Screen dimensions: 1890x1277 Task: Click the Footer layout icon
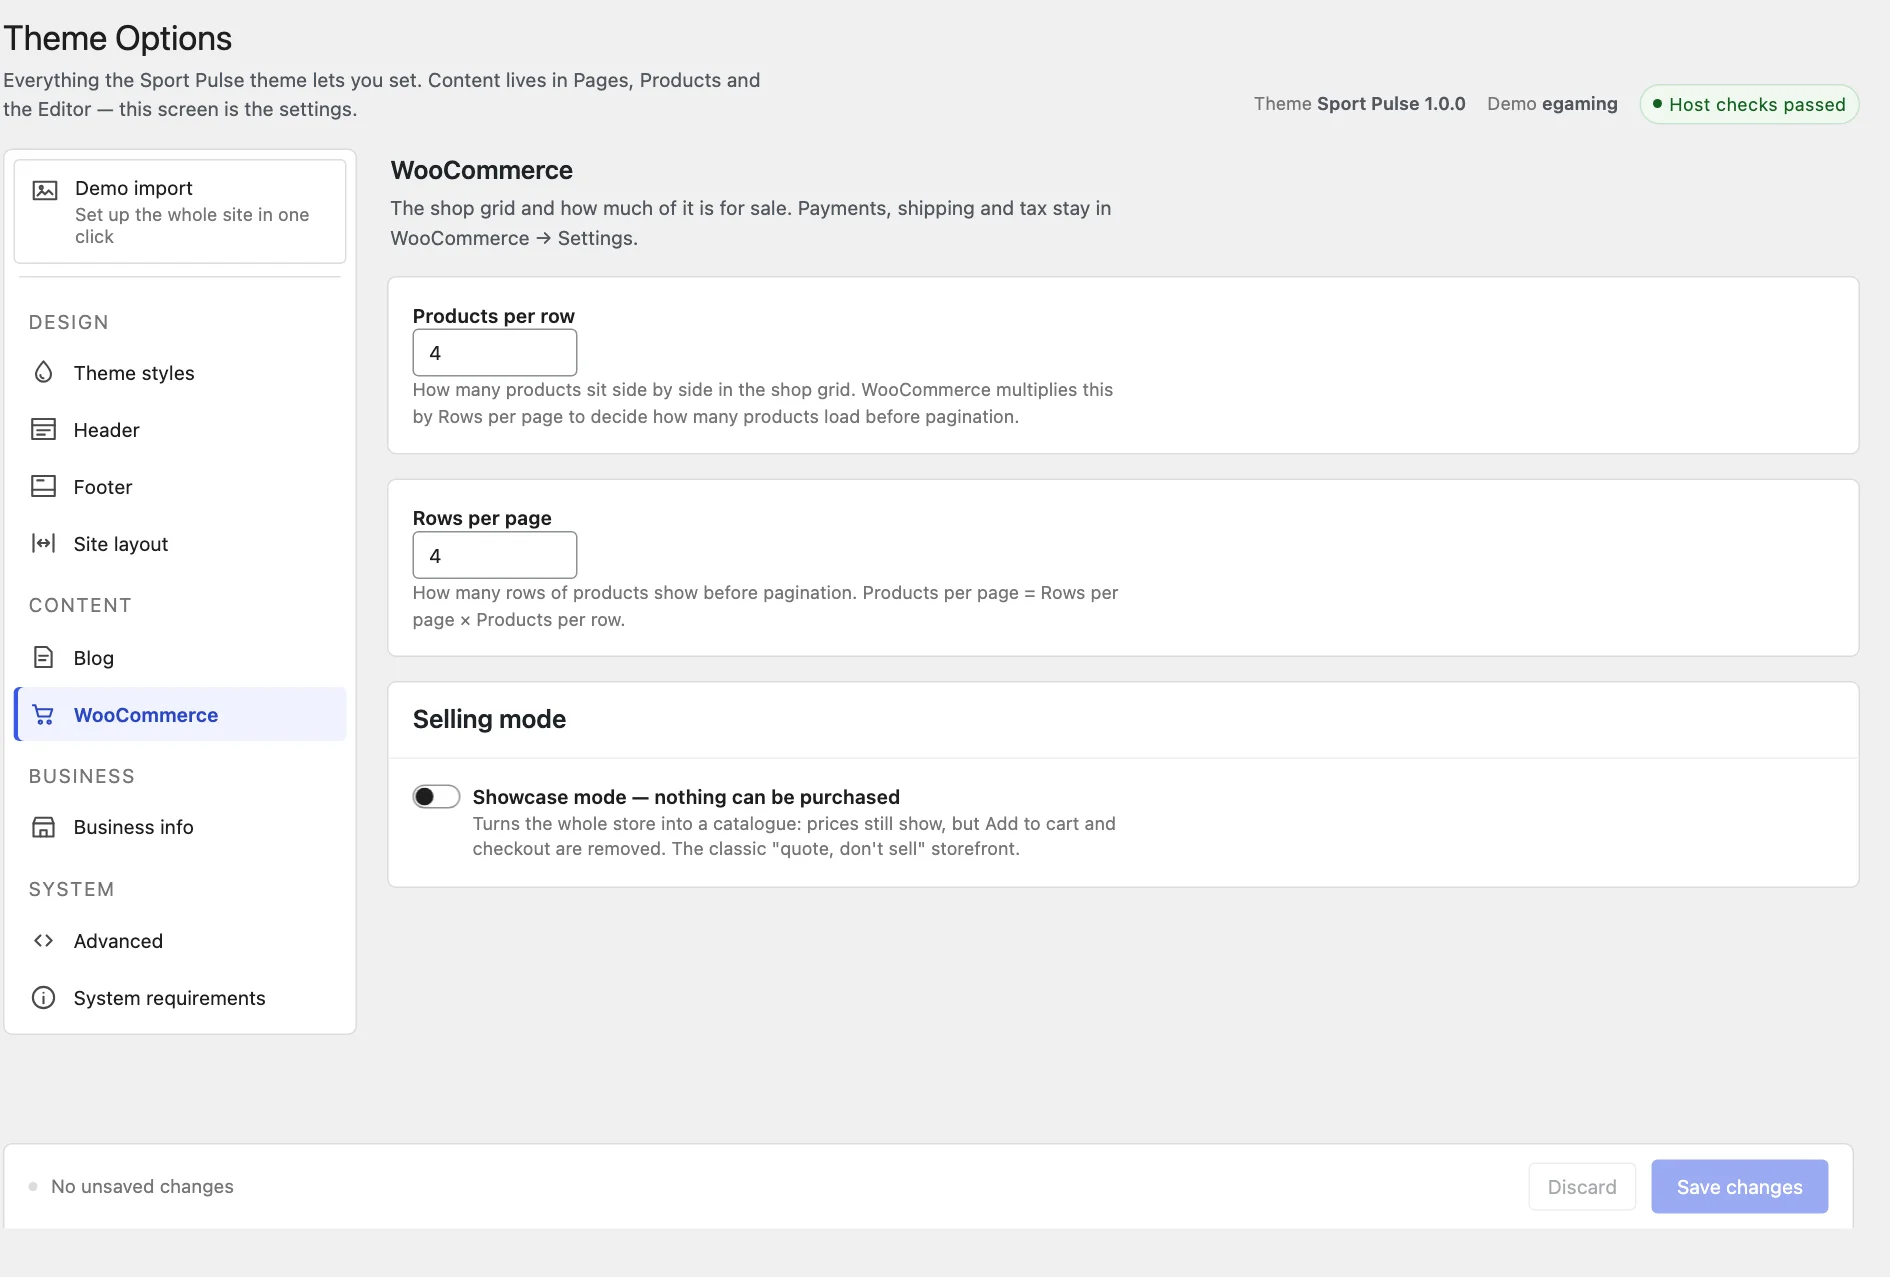[43, 487]
